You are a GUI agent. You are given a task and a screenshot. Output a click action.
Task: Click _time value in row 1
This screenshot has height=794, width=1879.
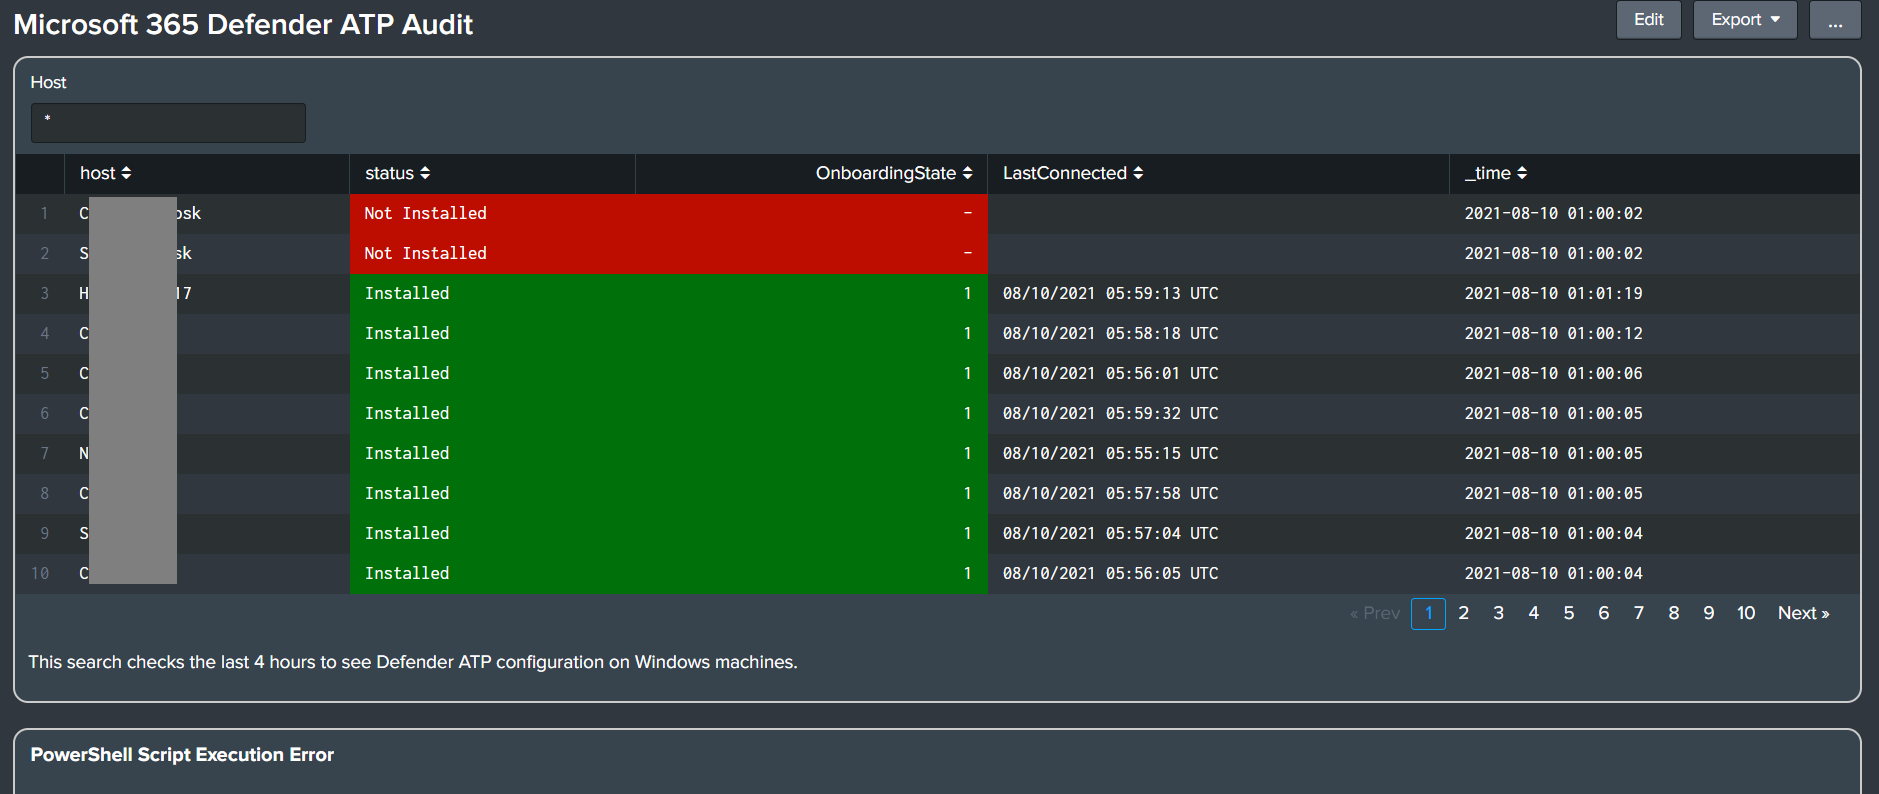tap(1554, 213)
